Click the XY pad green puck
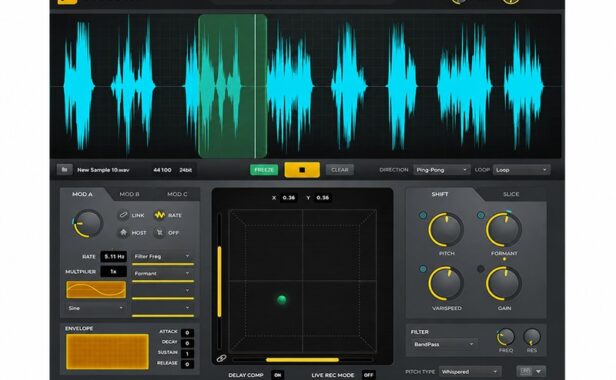This screenshot has height=380, width=616. [x=282, y=300]
